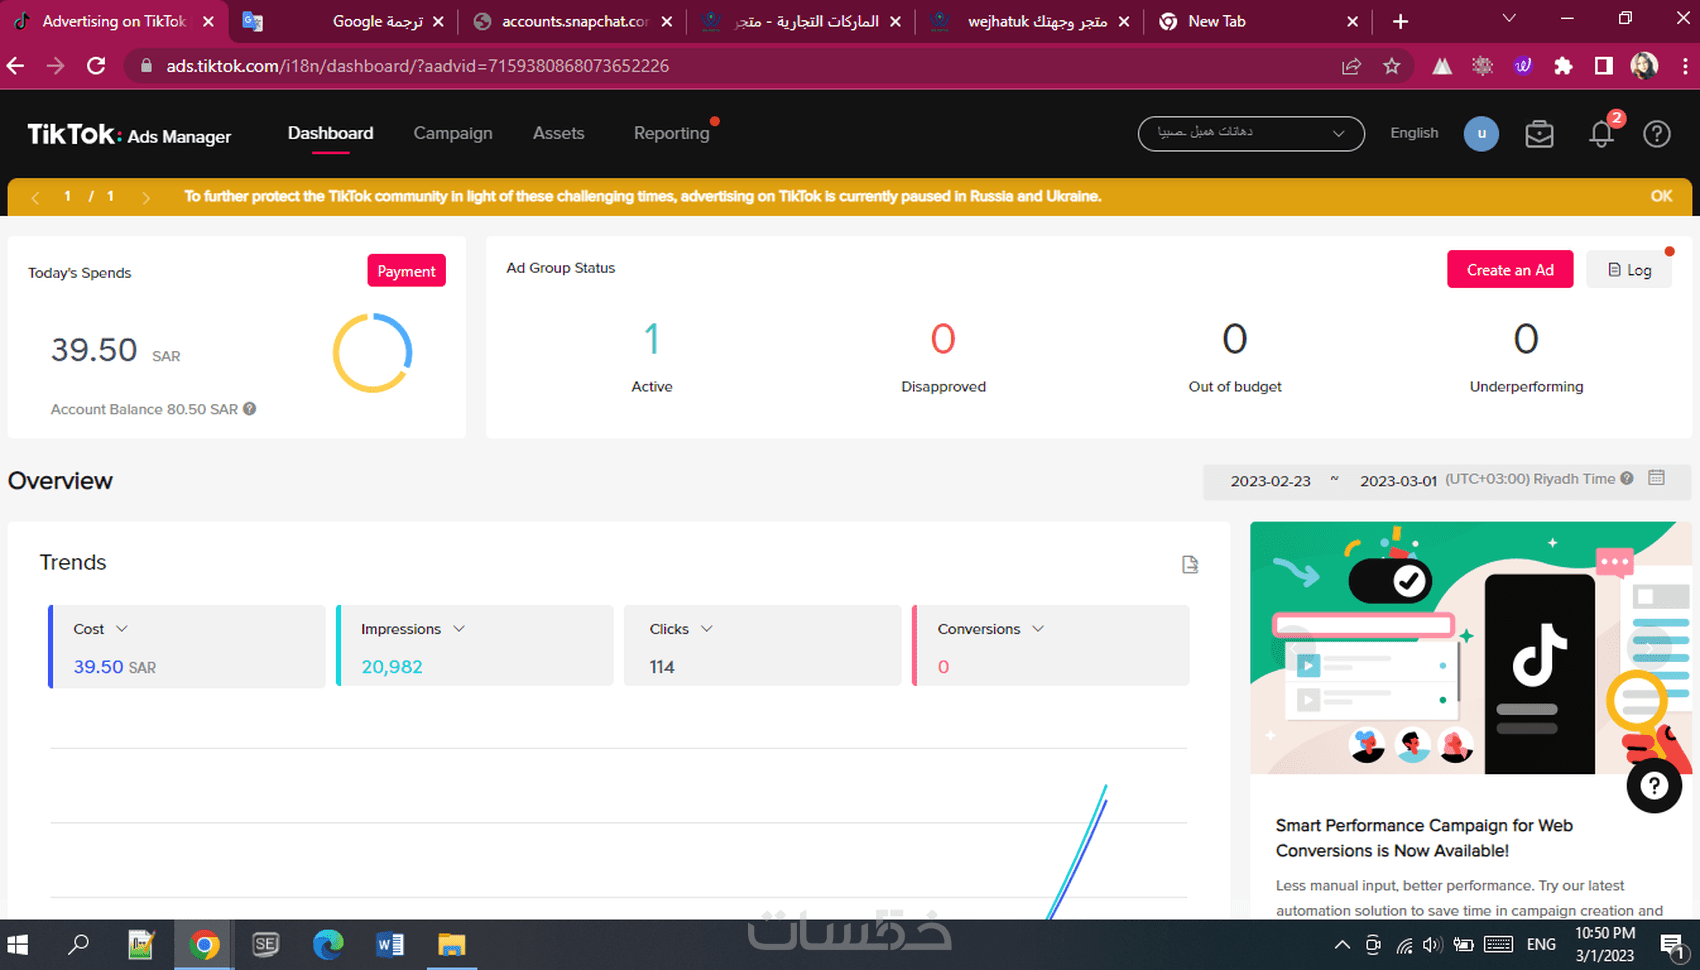Expand the Clicks metric dropdown
Viewport: 1700px width, 970px height.
707,629
